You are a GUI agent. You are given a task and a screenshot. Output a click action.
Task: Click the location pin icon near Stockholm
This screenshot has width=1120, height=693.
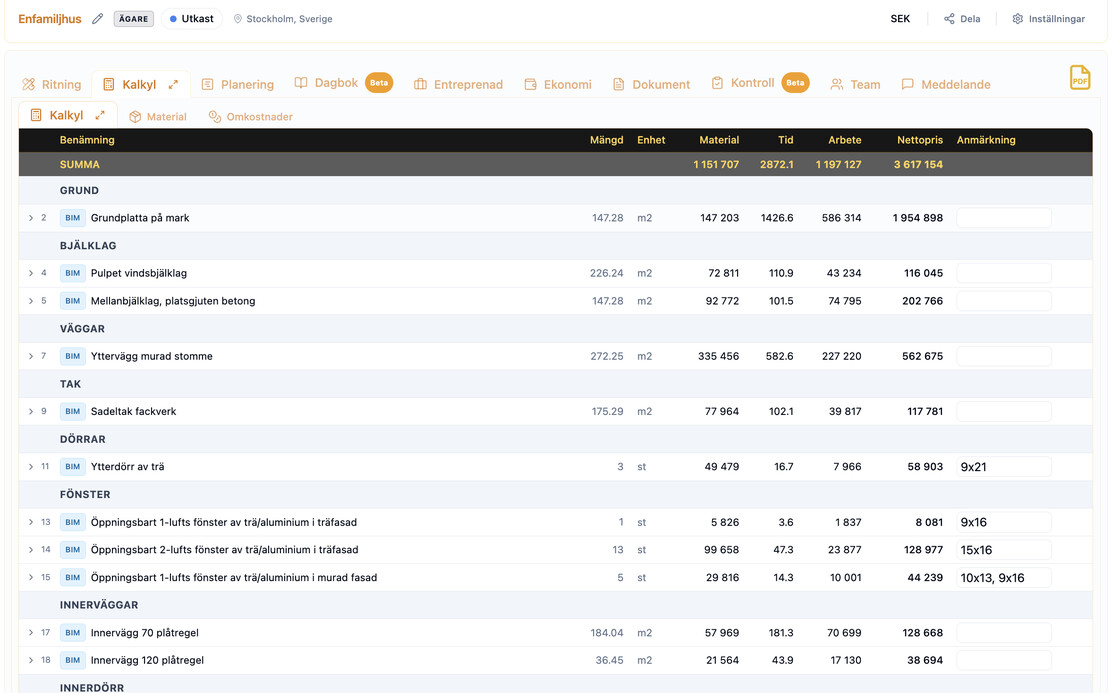[238, 19]
